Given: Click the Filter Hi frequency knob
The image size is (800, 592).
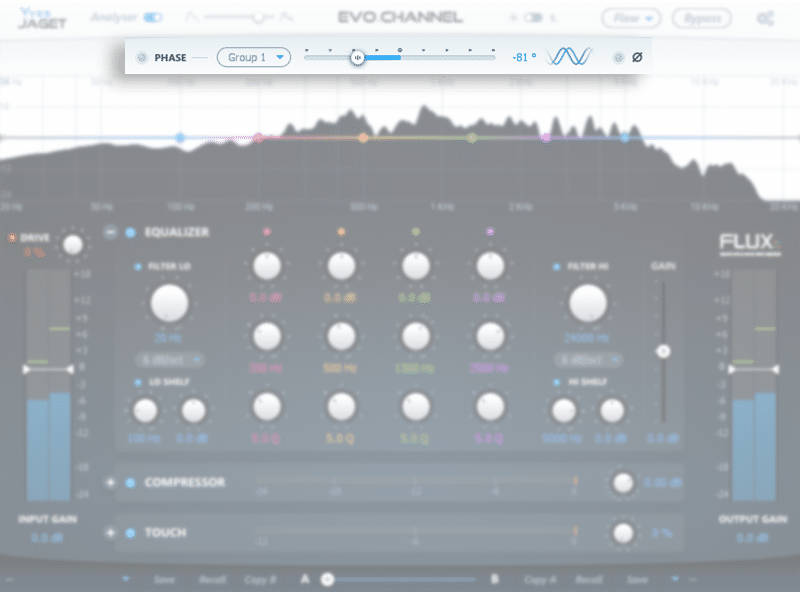Looking at the screenshot, I should tap(588, 303).
